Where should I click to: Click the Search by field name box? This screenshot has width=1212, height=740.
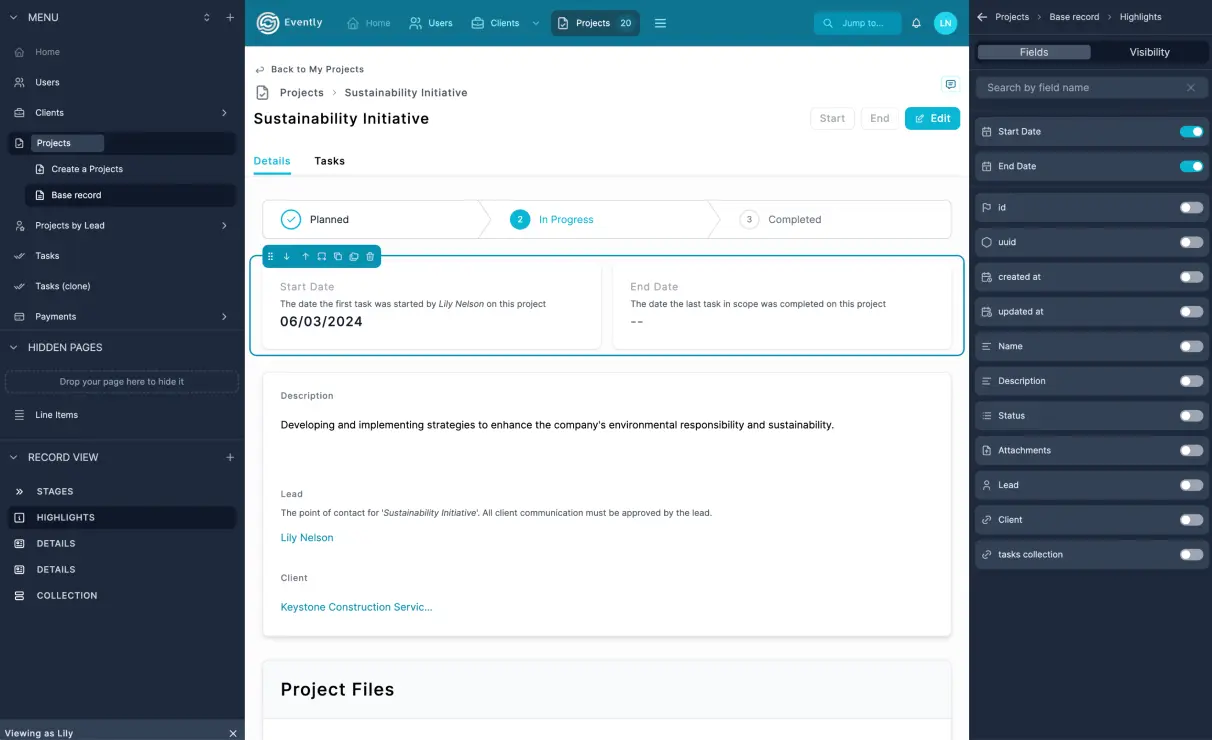pos(1080,88)
